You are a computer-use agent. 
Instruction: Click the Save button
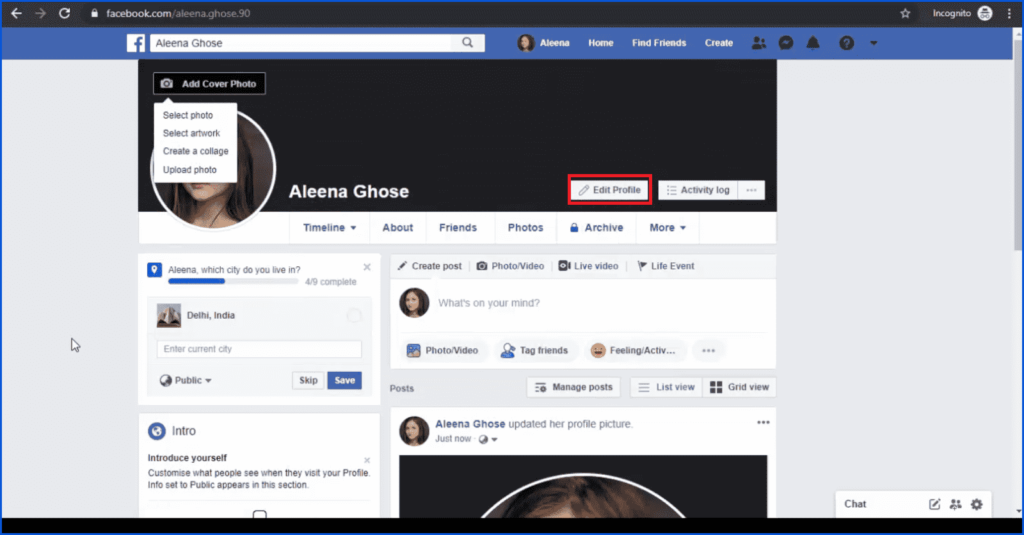pyautogui.click(x=344, y=380)
